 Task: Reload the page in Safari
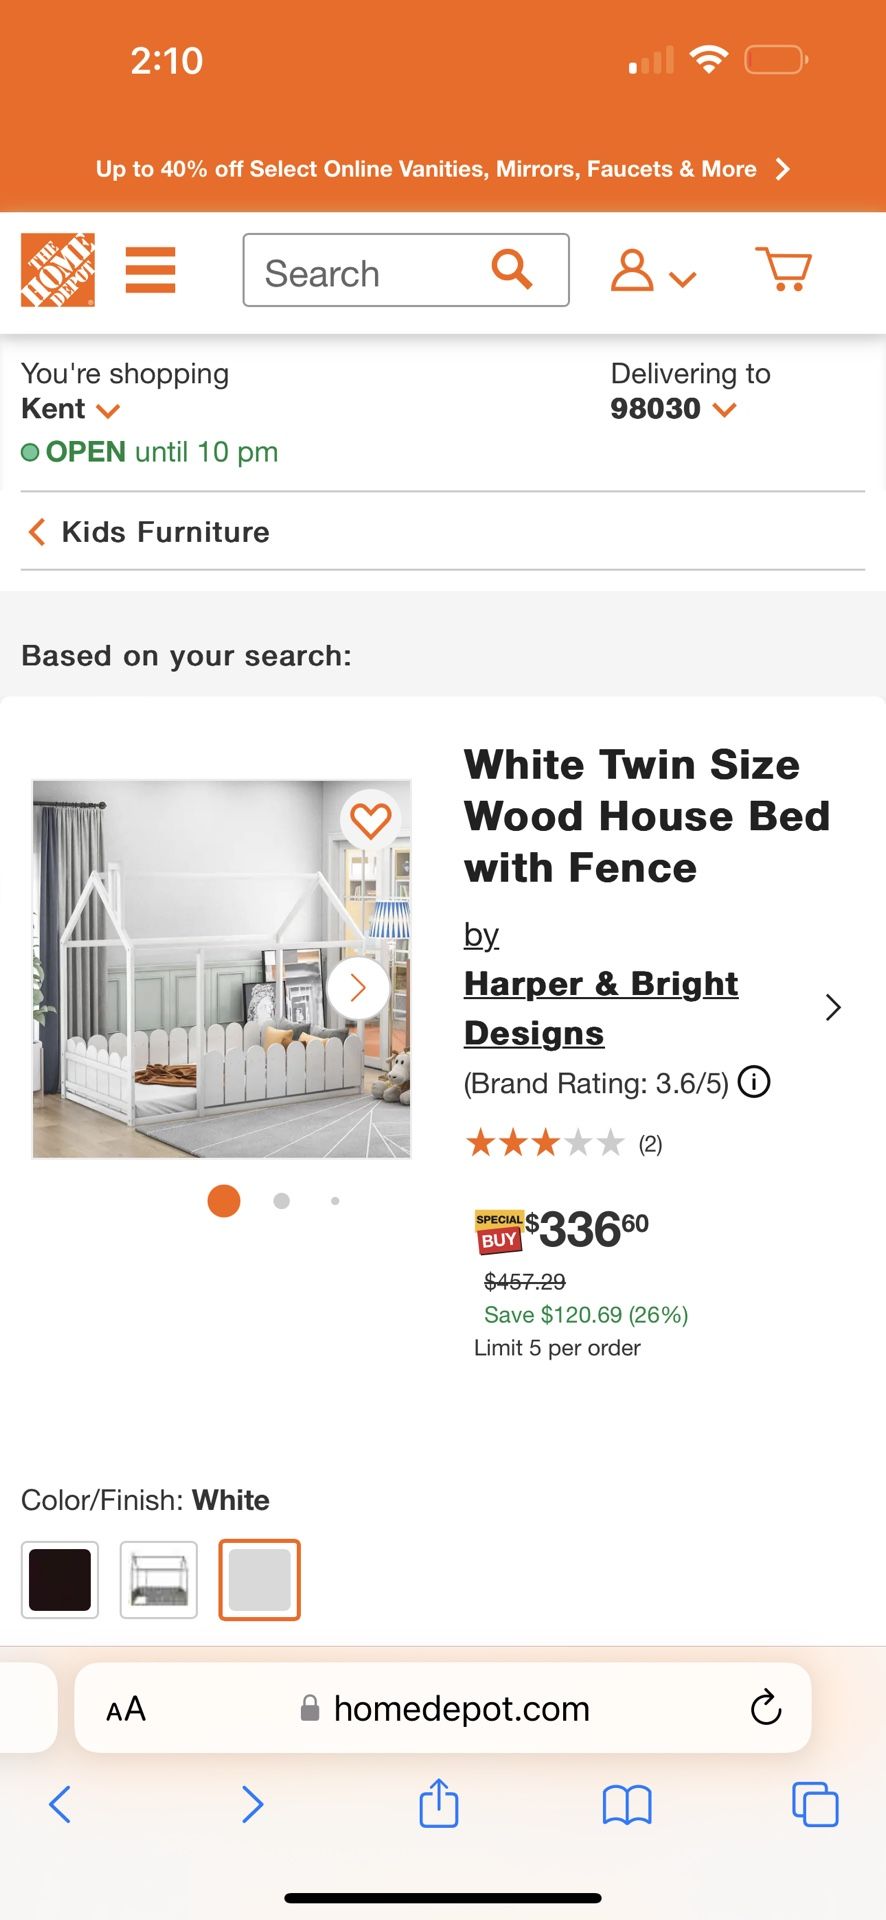point(765,1708)
